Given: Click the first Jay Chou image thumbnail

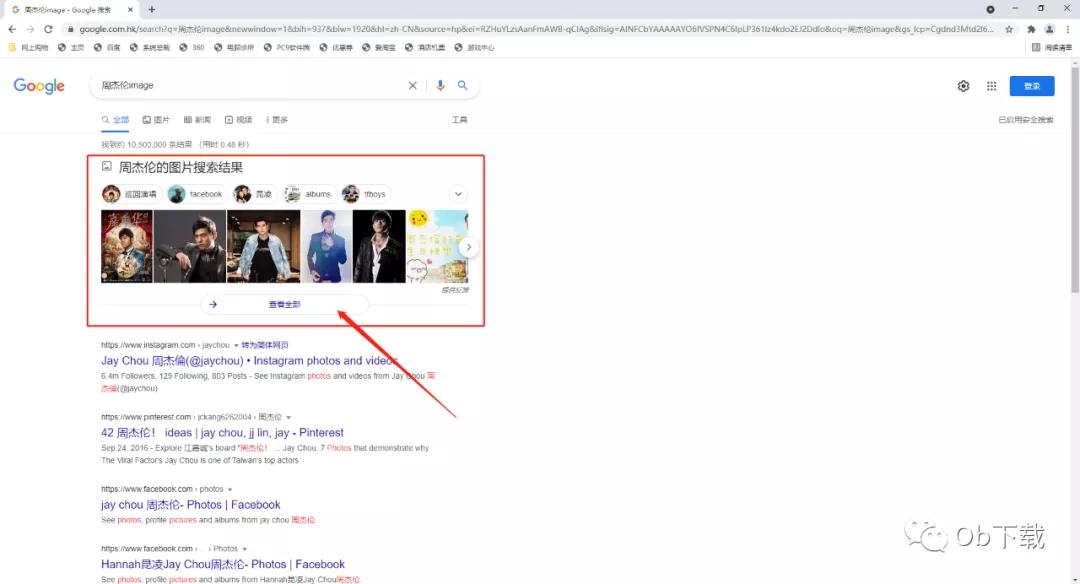Looking at the screenshot, I should tap(125, 243).
